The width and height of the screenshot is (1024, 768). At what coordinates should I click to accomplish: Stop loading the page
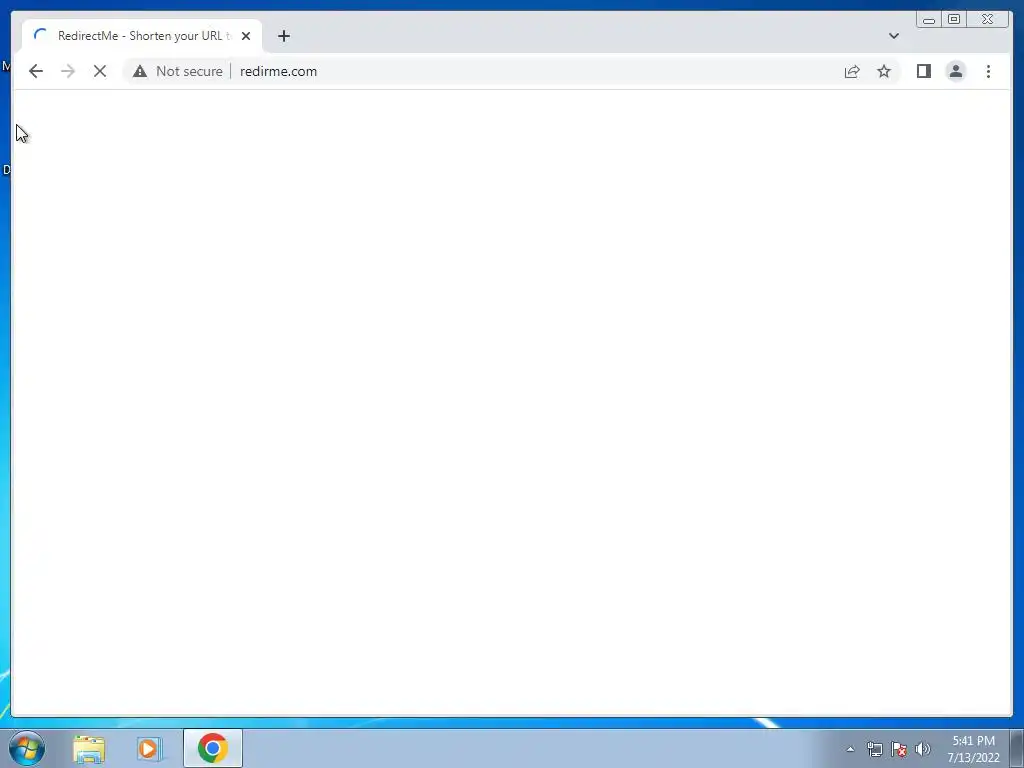pos(100,71)
